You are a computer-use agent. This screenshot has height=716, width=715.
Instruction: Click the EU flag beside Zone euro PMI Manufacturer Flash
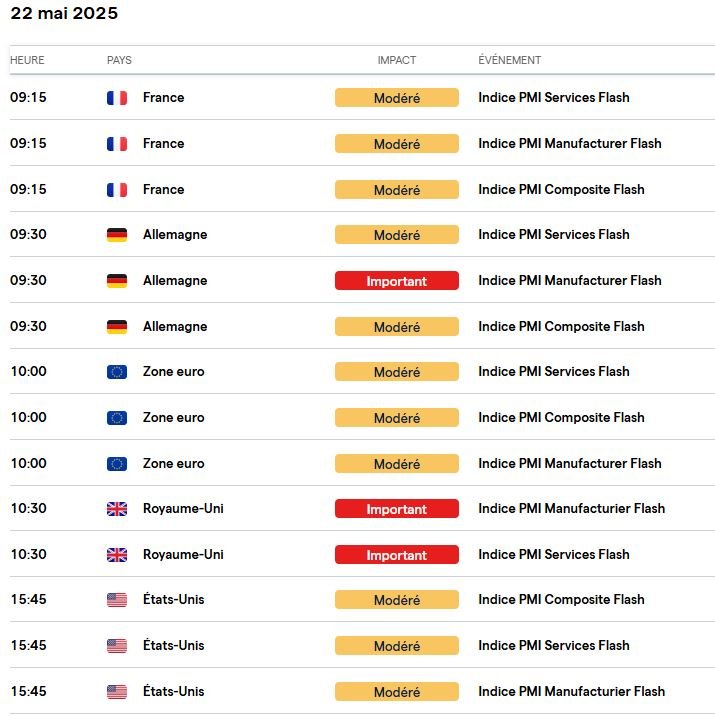117,464
